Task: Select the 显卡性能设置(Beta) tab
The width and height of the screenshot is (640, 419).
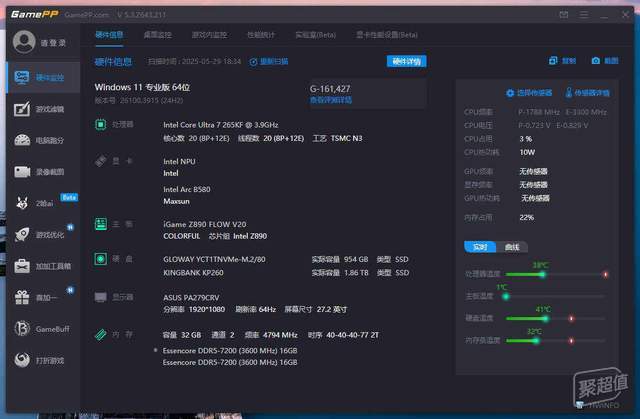Action: (387, 35)
